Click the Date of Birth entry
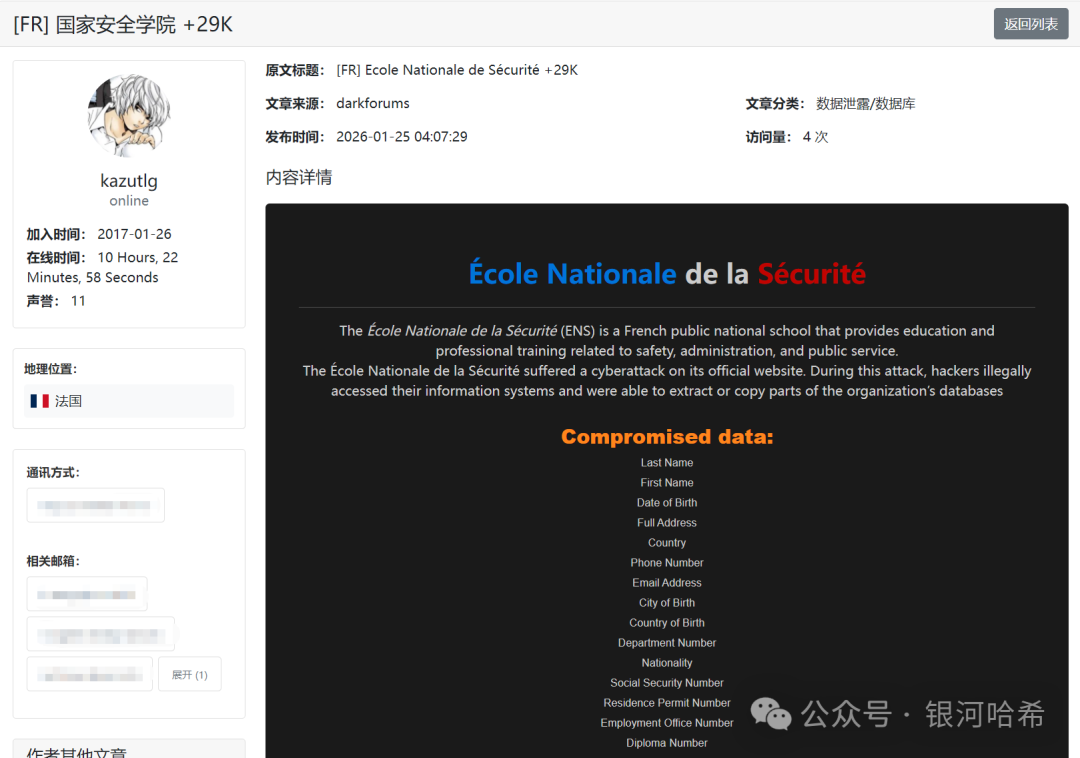1080x758 pixels. (x=667, y=503)
